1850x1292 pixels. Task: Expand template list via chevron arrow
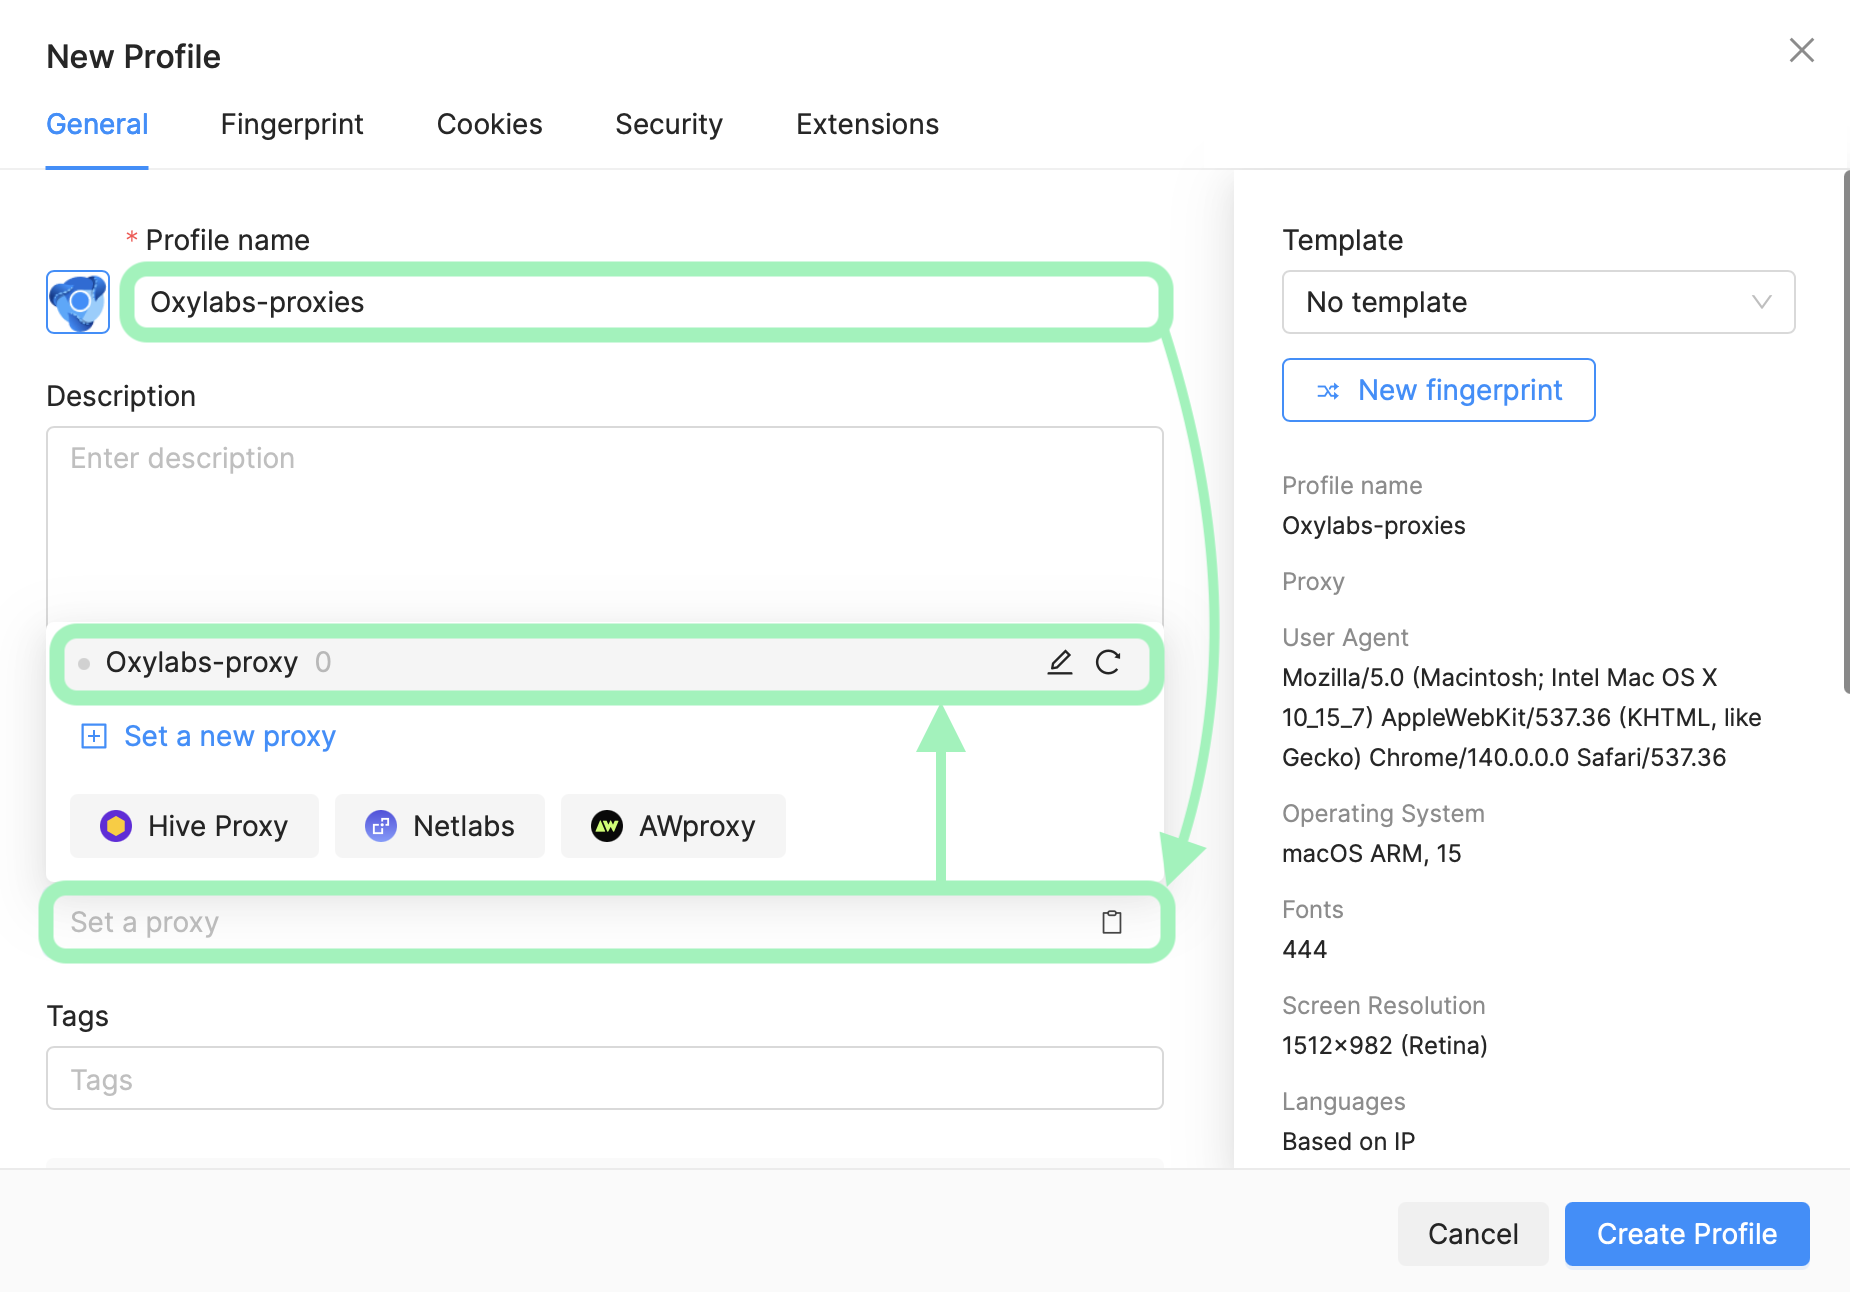(1762, 302)
